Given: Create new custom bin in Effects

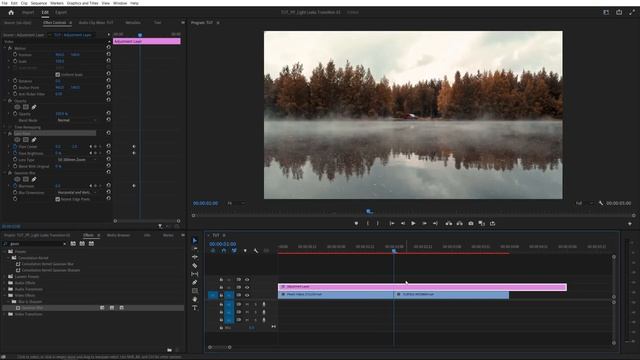Looking at the screenshot, I should click(x=169, y=350).
